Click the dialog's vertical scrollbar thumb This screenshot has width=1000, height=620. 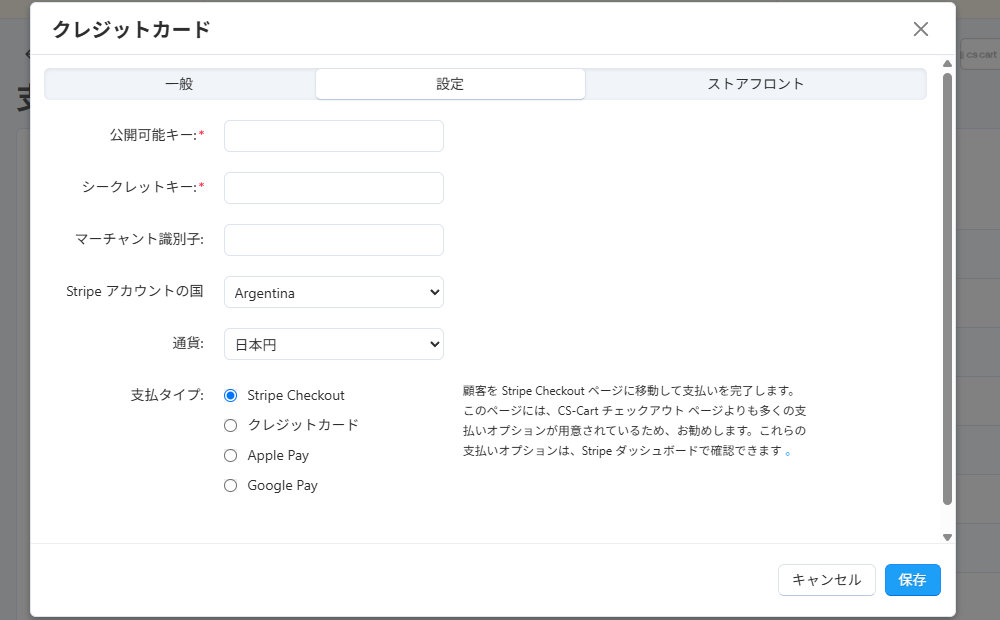[x=947, y=290]
